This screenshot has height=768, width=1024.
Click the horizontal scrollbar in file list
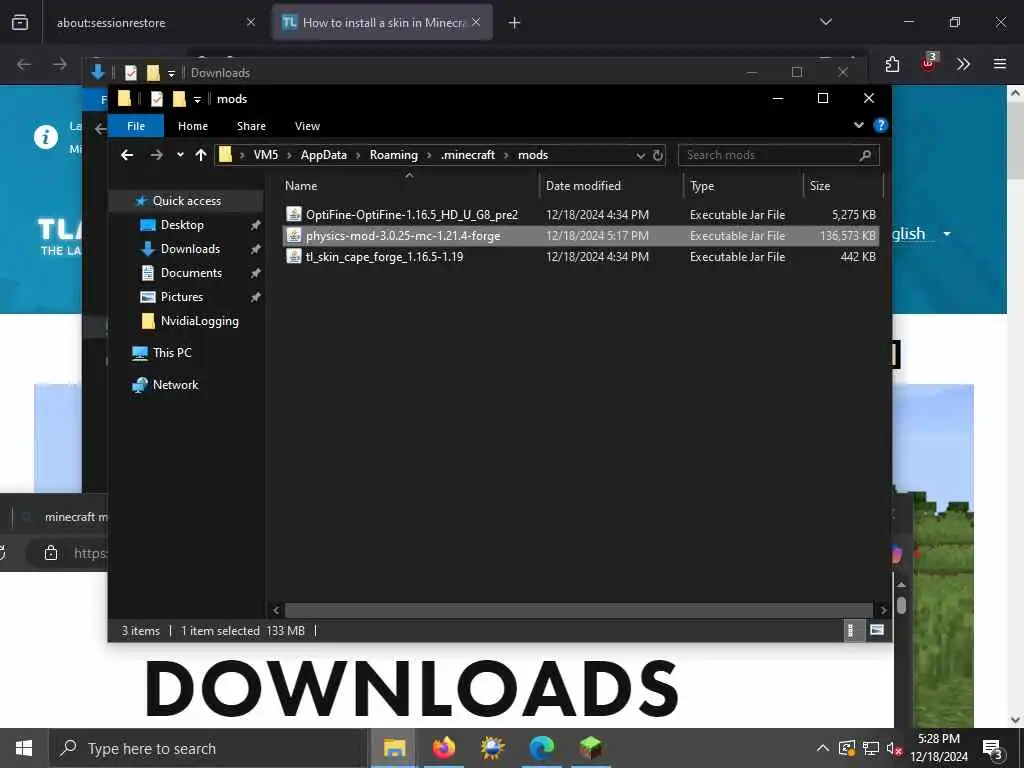coord(579,610)
